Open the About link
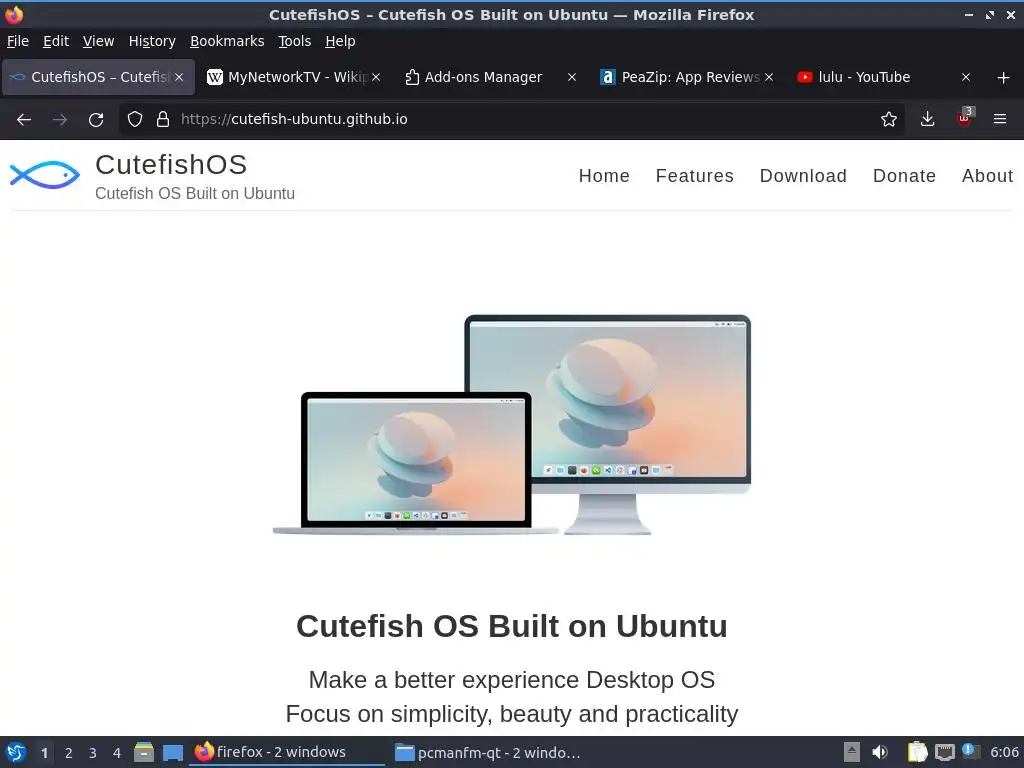Viewport: 1024px width, 768px height. coord(987,176)
